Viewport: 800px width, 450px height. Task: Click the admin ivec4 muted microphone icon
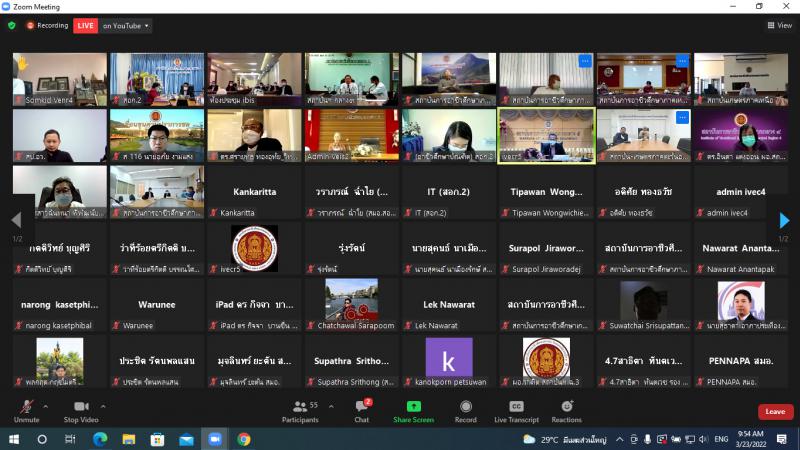(x=701, y=213)
